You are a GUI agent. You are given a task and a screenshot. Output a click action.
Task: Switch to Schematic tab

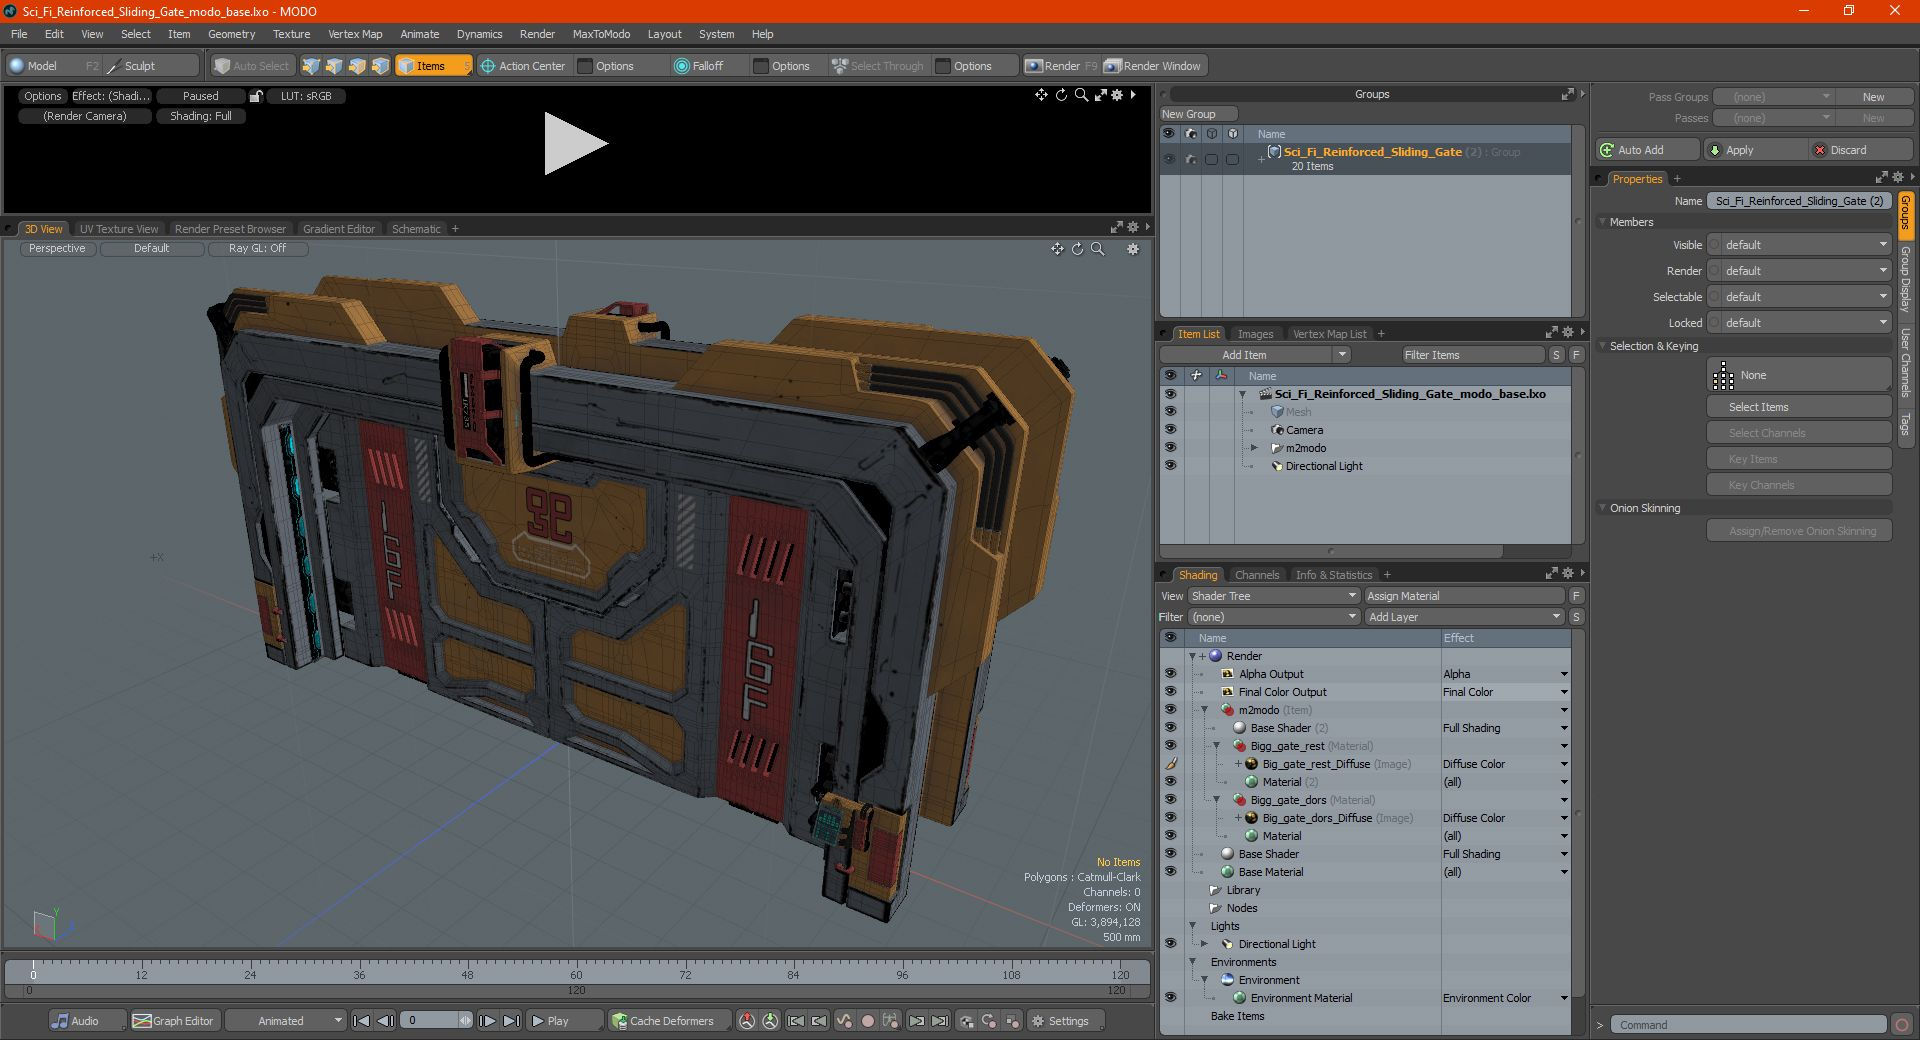[416, 229]
